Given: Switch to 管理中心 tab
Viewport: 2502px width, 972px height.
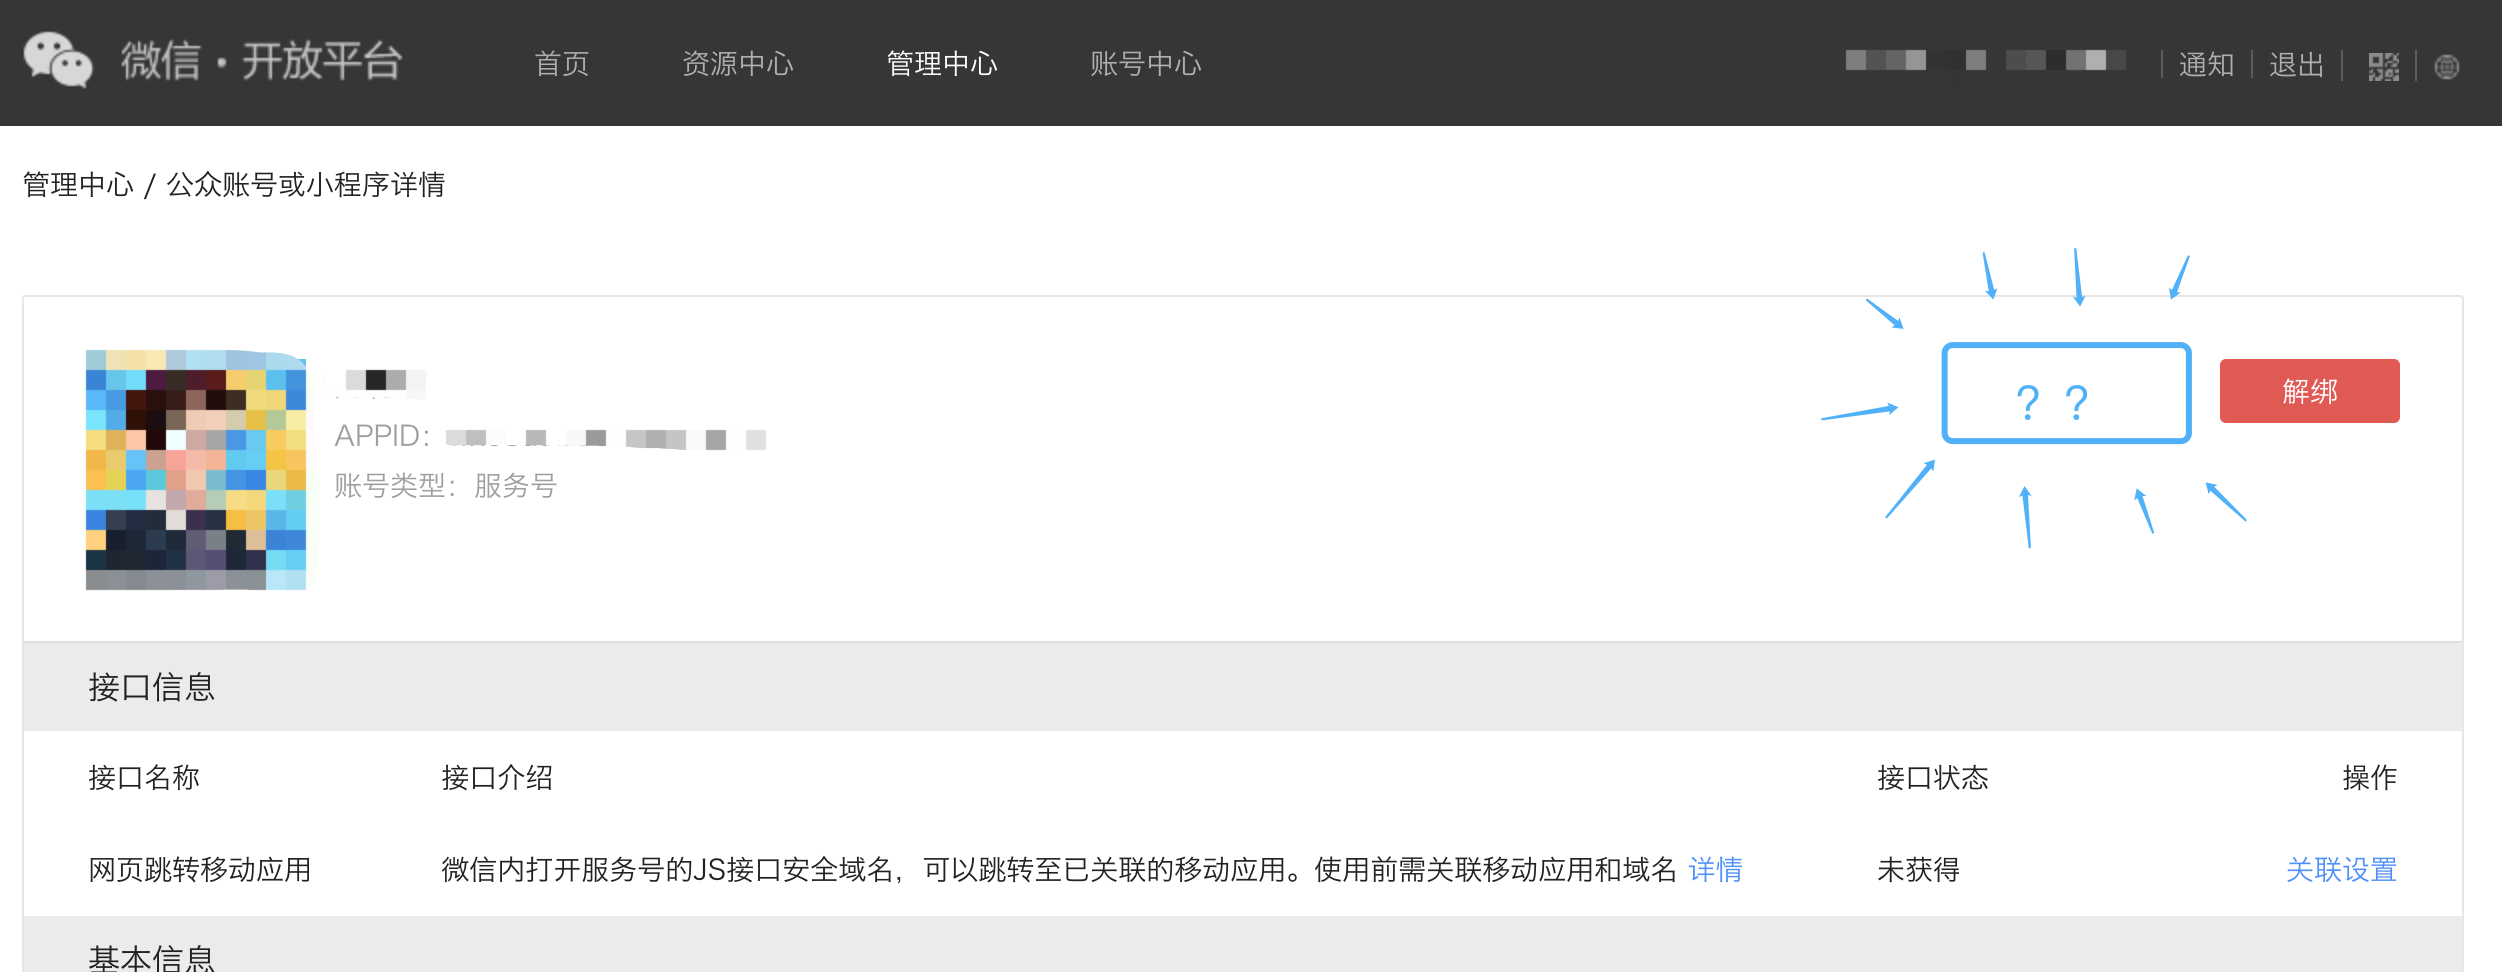Looking at the screenshot, I should tap(942, 64).
